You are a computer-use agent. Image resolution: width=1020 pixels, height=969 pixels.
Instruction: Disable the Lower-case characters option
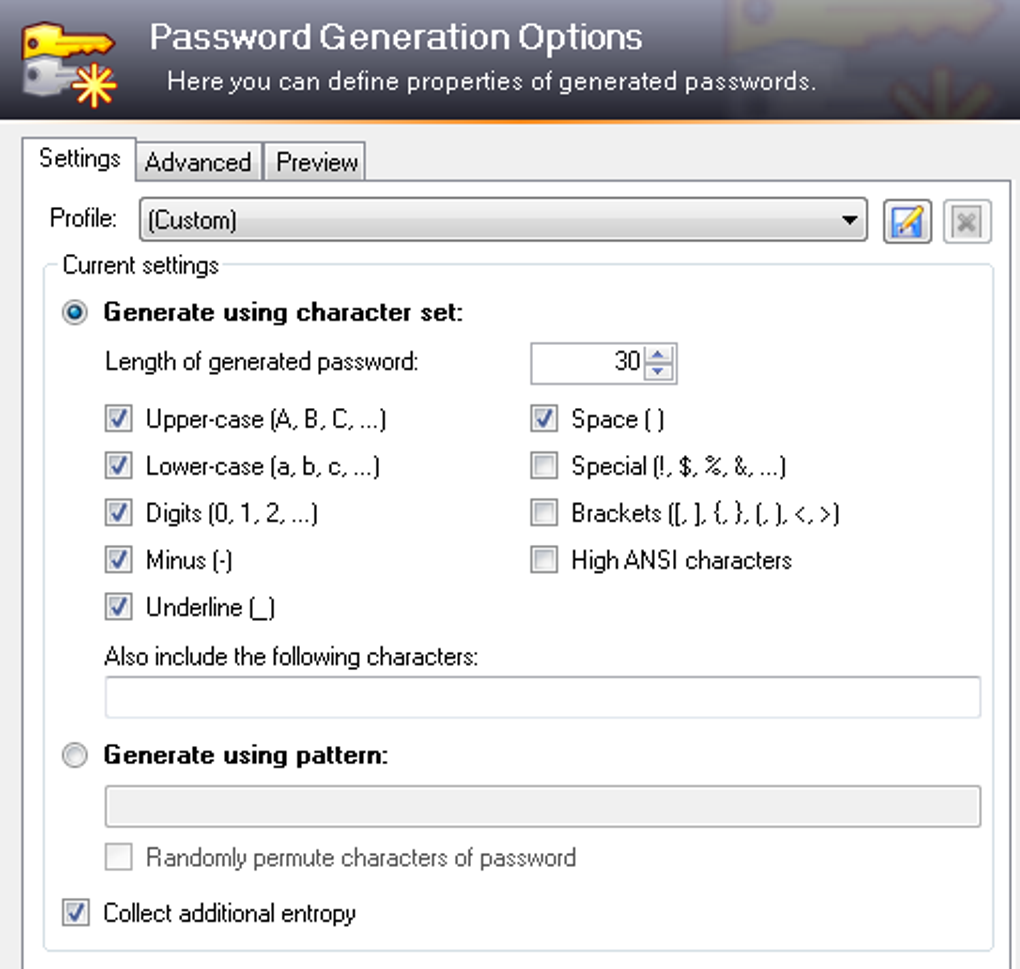pos(119,466)
